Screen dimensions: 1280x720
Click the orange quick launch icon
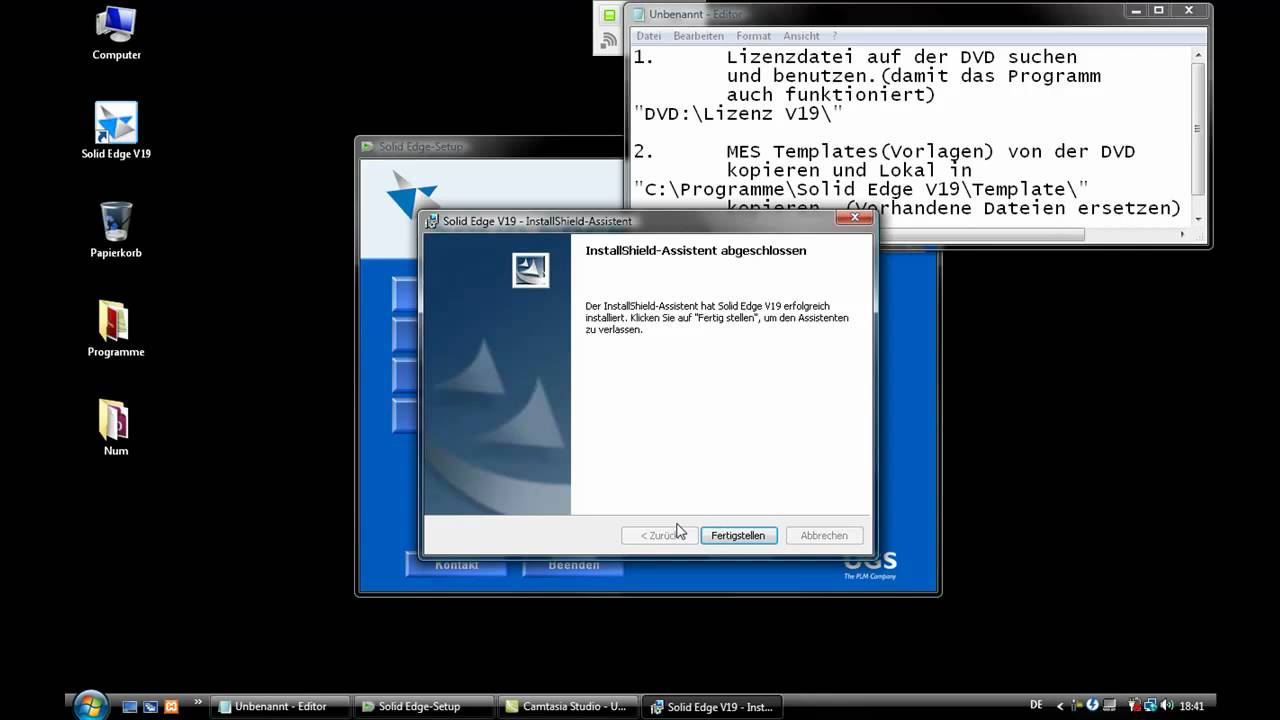[171, 707]
